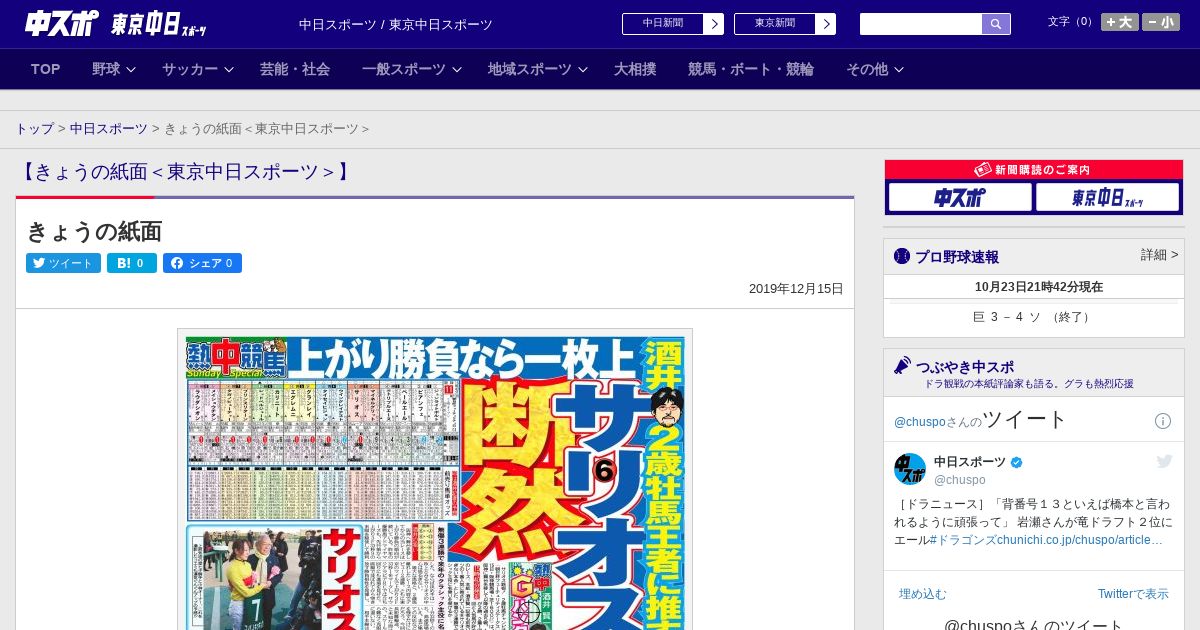Image resolution: width=1200 pixels, height=630 pixels.
Task: Open the 競馬・ボート・競輪 menu item
Action: point(751,69)
